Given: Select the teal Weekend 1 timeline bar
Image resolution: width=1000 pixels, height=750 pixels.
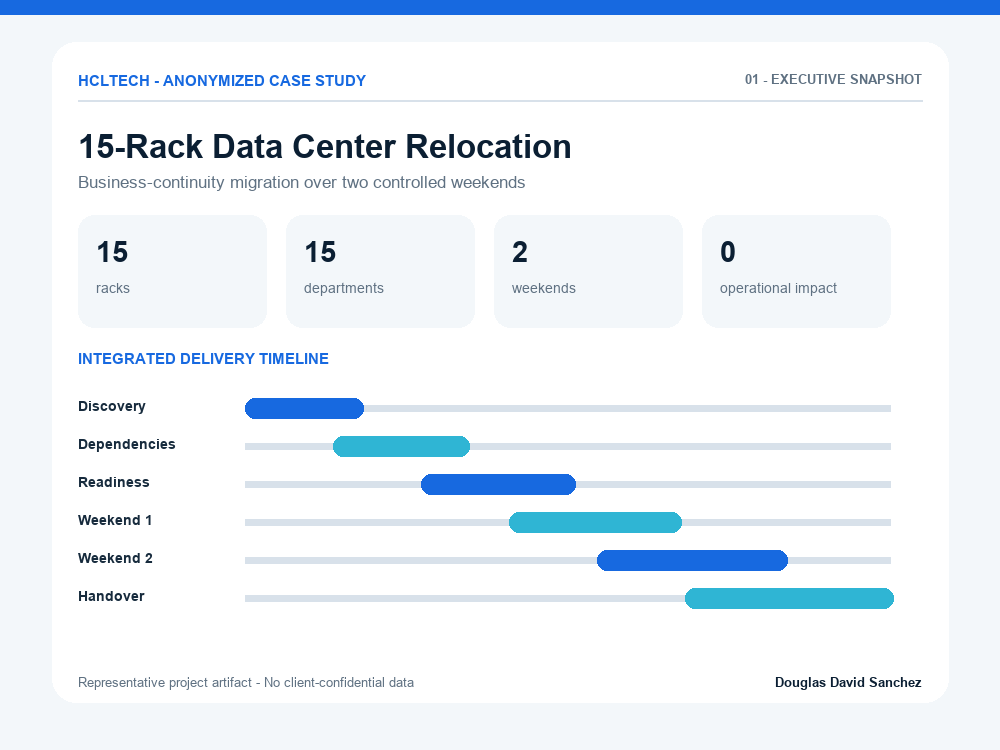Looking at the screenshot, I should tap(595, 522).
